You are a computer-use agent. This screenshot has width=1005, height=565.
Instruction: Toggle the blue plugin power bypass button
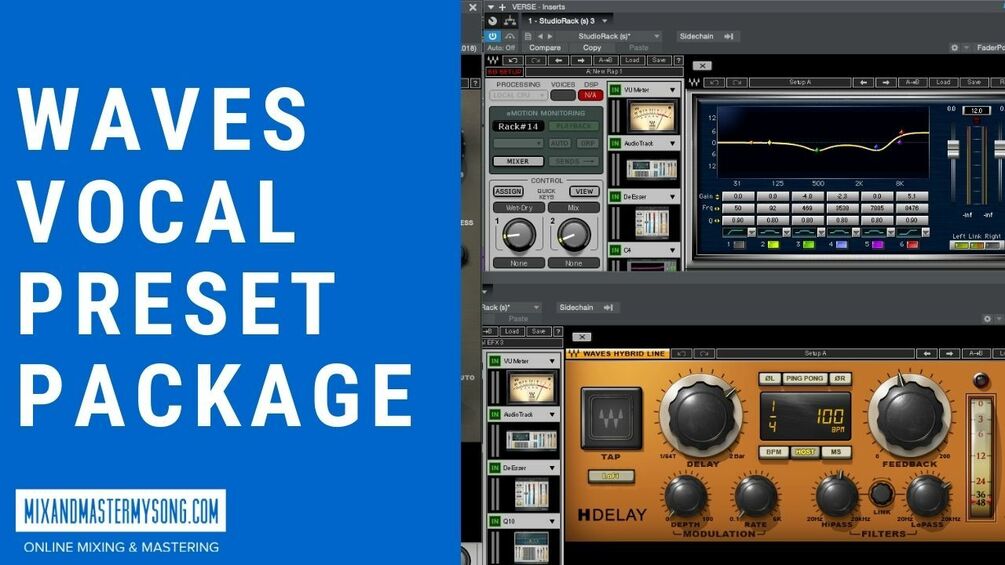coord(492,37)
